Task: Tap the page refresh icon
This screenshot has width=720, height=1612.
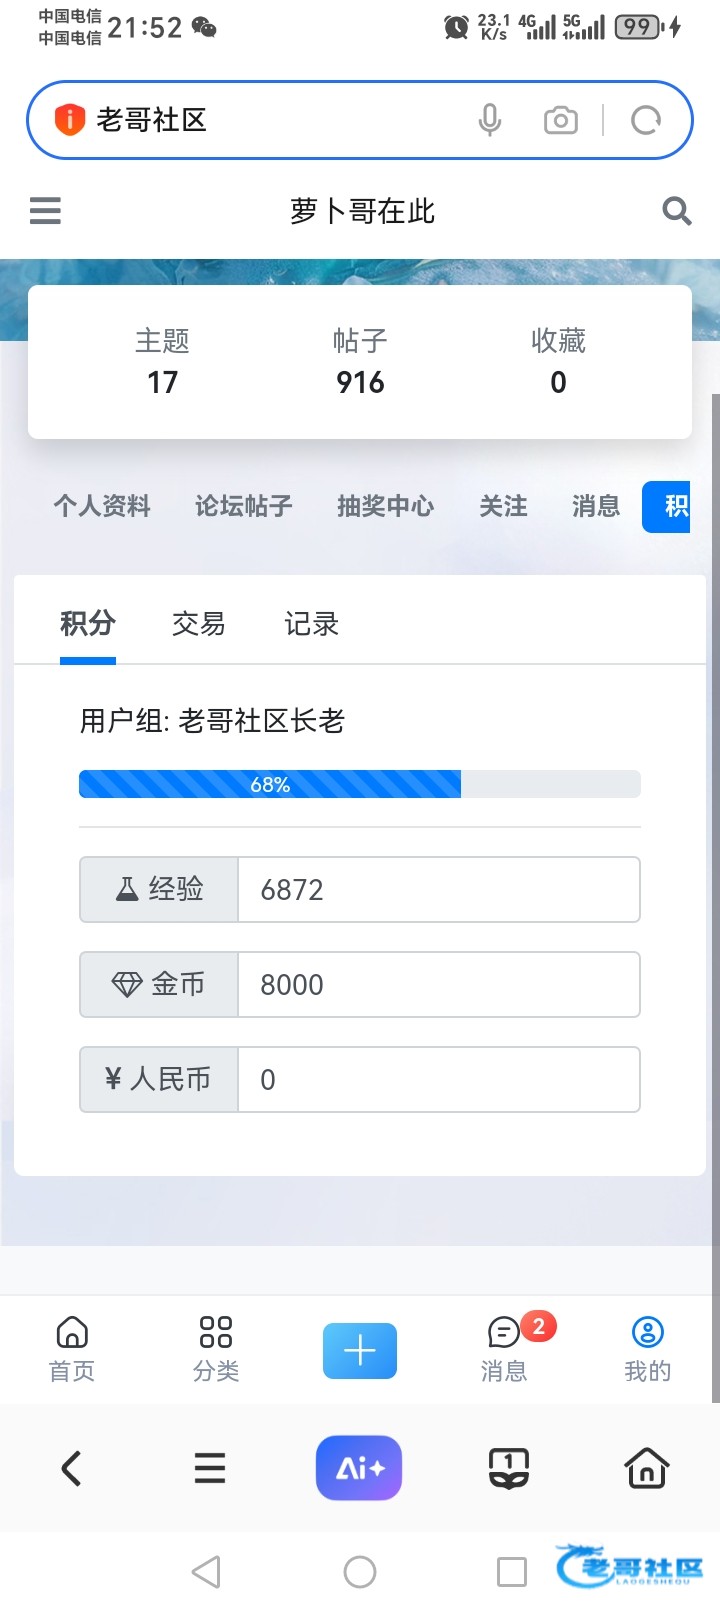Action: [646, 120]
